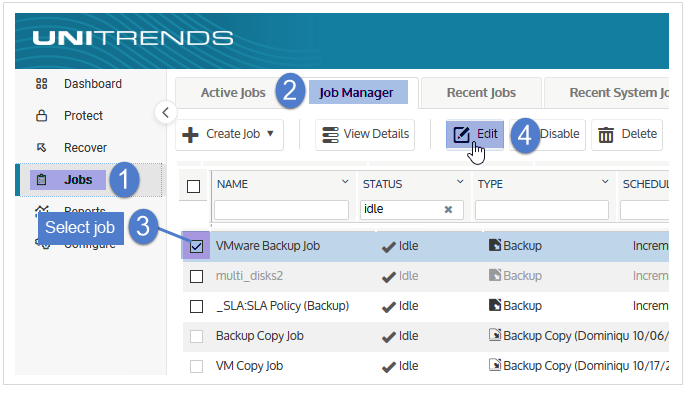Viewport: 698px width, 401px height.
Task: Open the TYPE column dropdown chevron
Action: (605, 182)
